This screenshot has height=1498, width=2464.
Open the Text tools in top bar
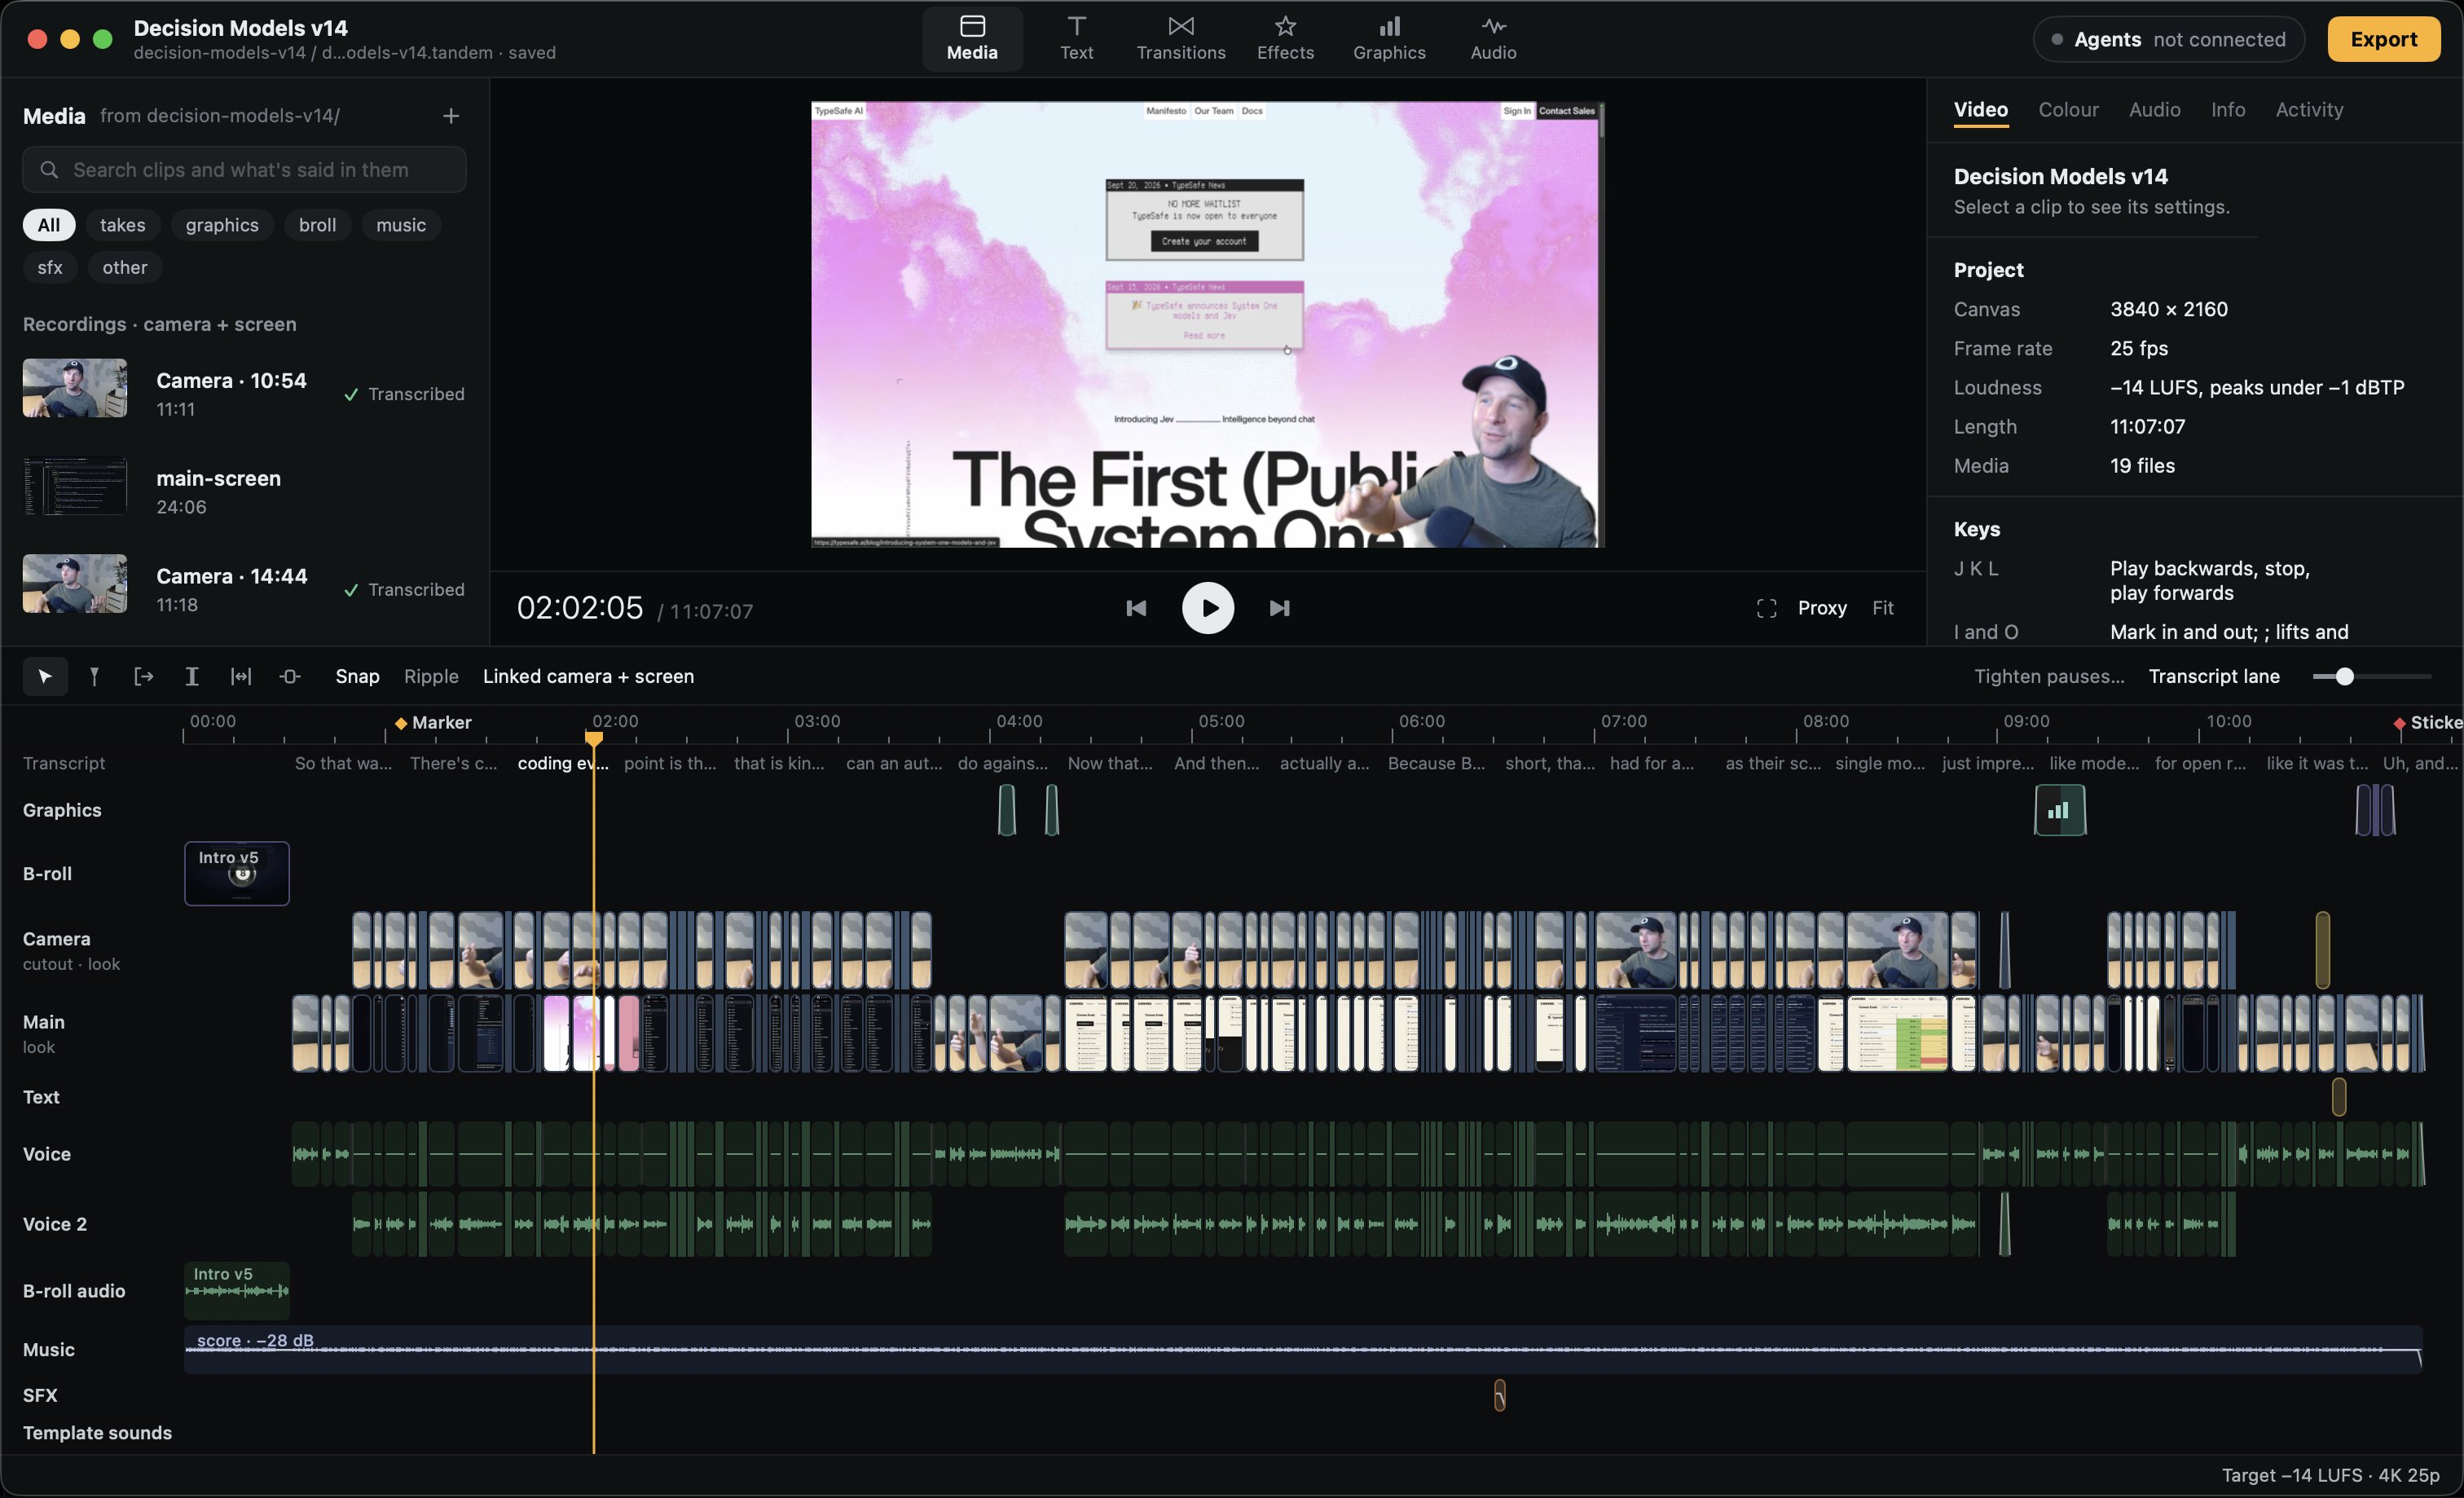point(1076,38)
